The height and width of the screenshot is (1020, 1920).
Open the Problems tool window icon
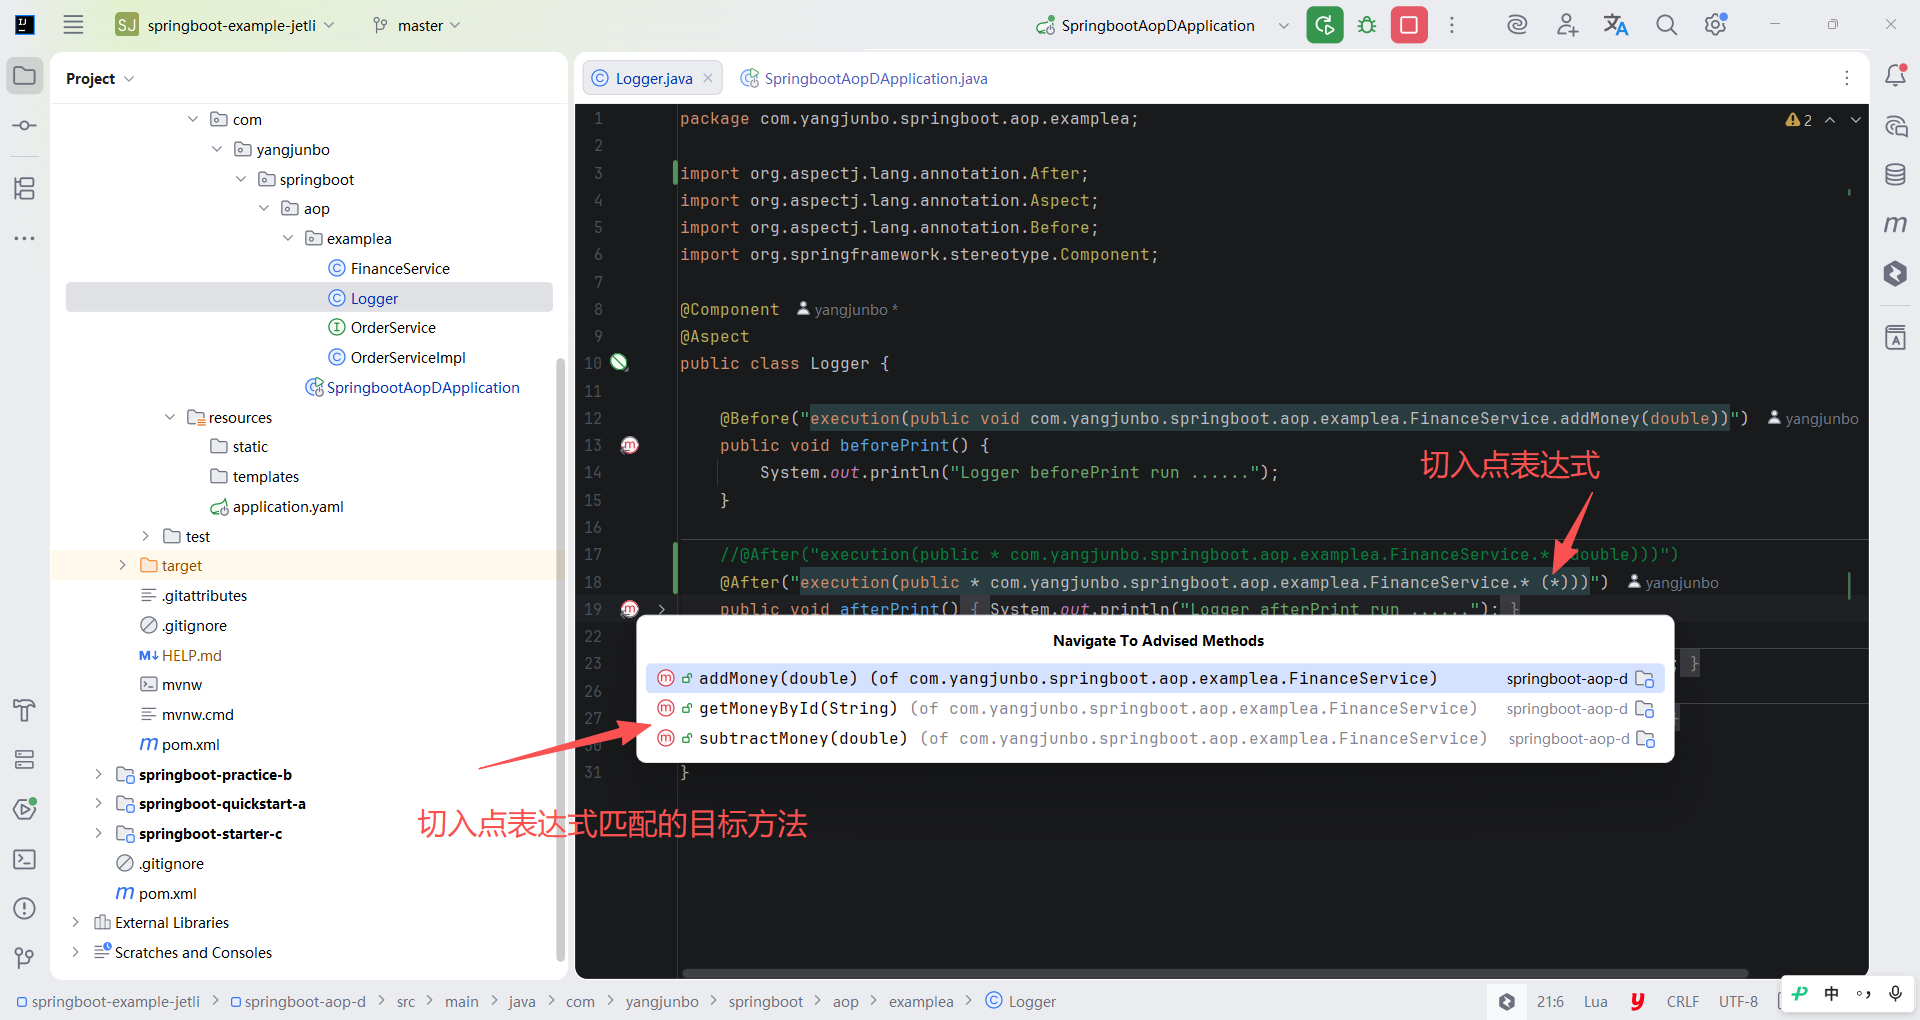pos(25,908)
